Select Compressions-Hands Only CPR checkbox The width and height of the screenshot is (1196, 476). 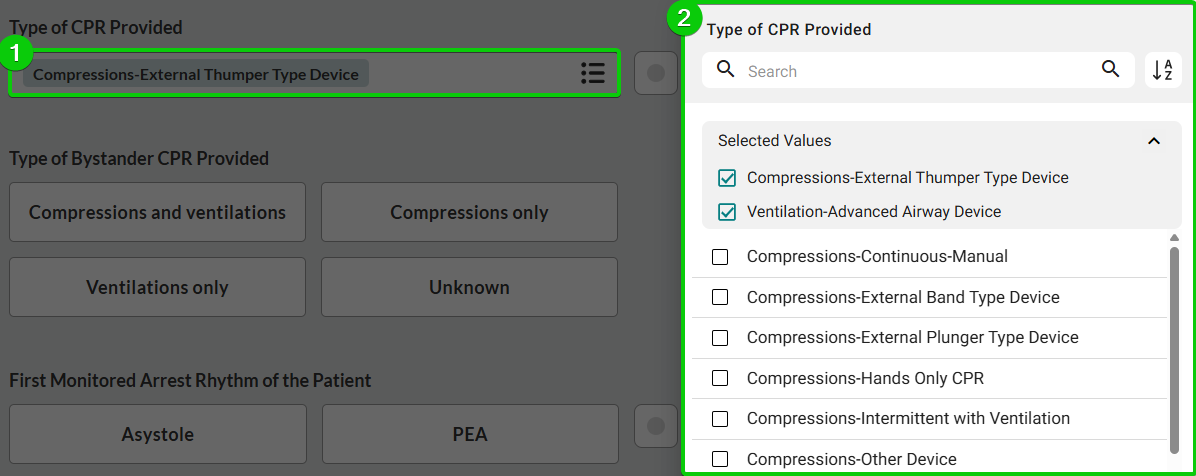720,378
